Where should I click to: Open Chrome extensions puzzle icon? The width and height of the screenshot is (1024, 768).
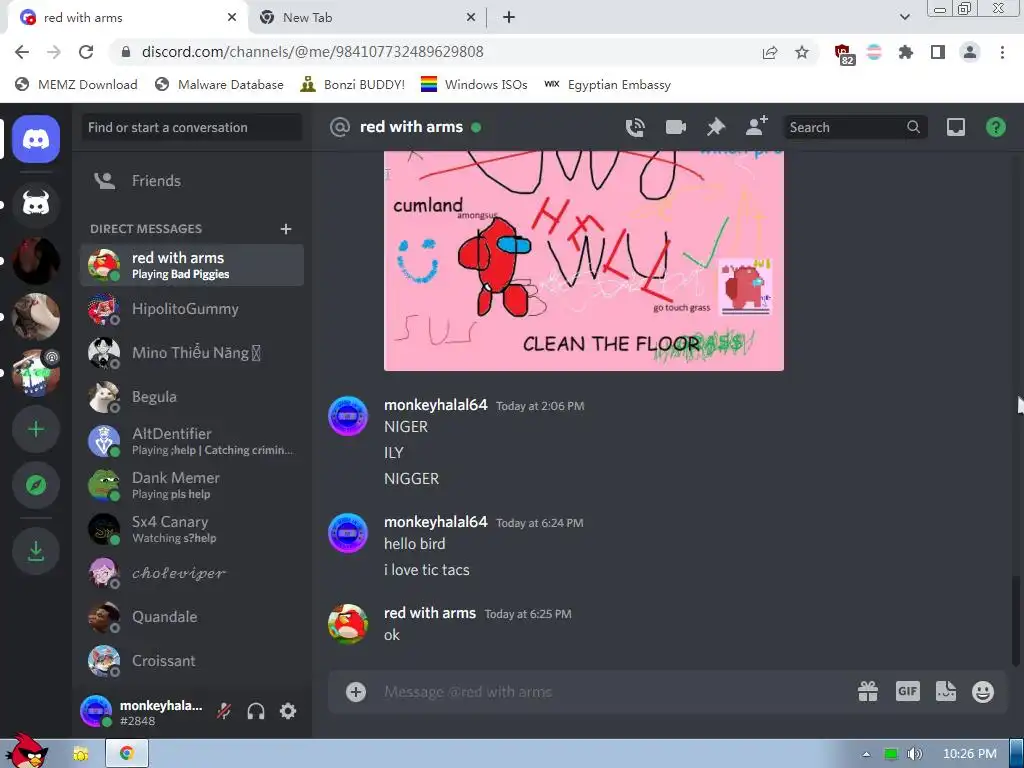[905, 52]
